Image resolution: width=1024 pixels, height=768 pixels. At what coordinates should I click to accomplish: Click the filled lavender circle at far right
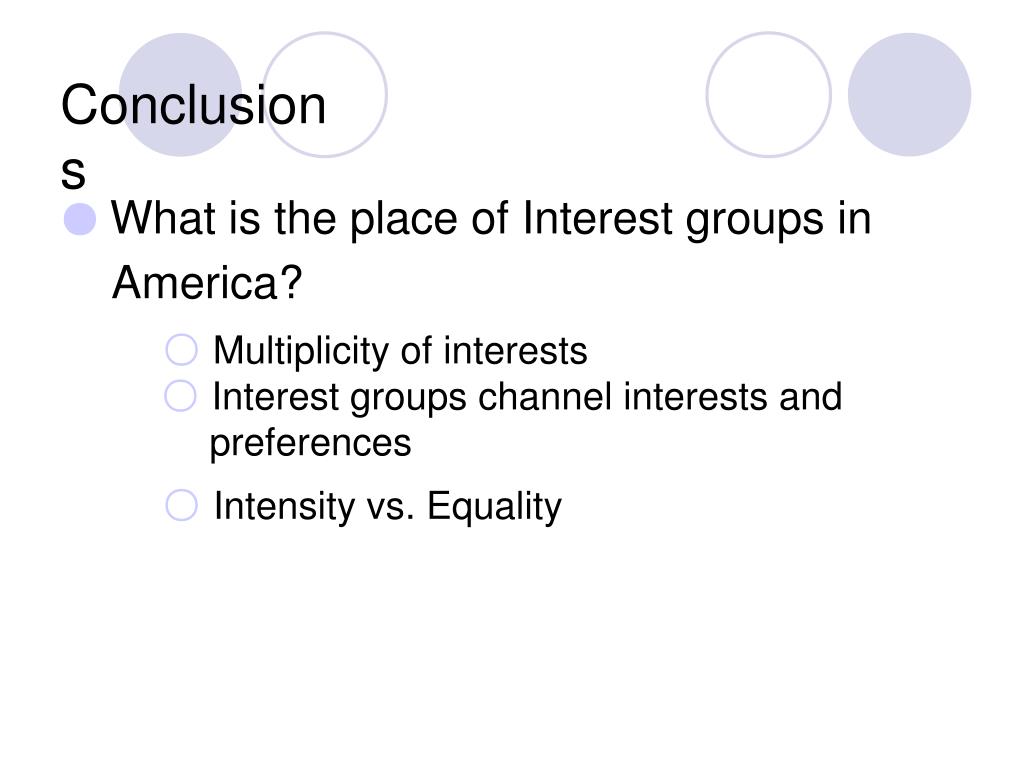(x=909, y=95)
